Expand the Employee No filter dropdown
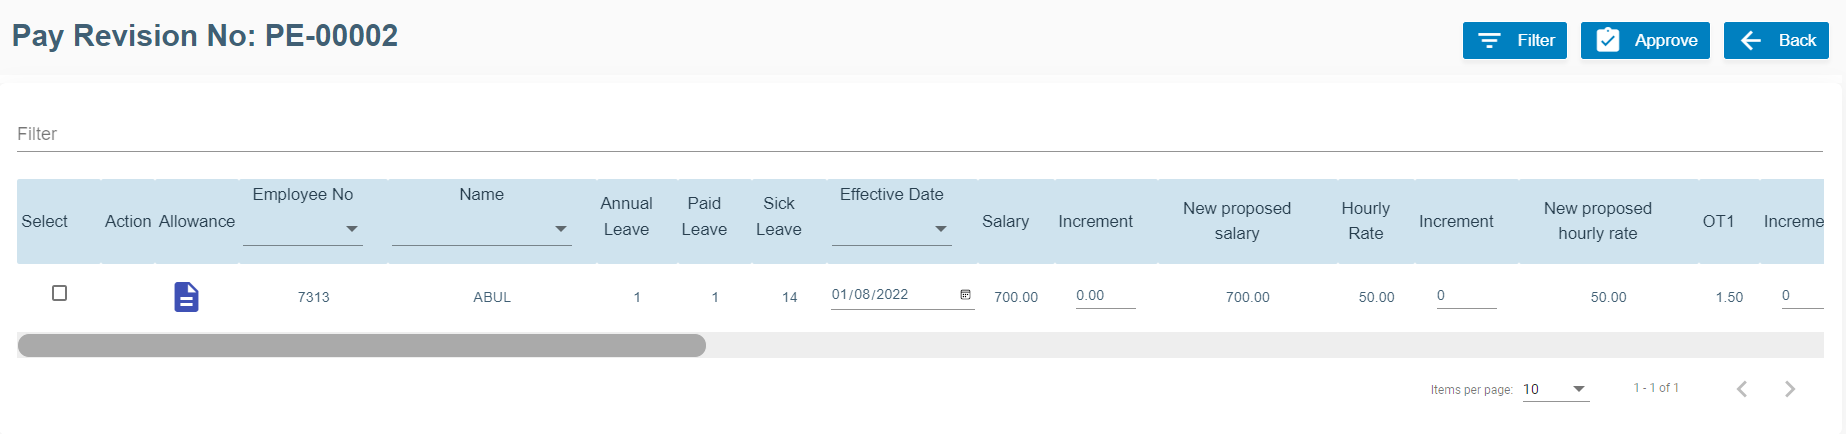The height and width of the screenshot is (434, 1846). 351,229
